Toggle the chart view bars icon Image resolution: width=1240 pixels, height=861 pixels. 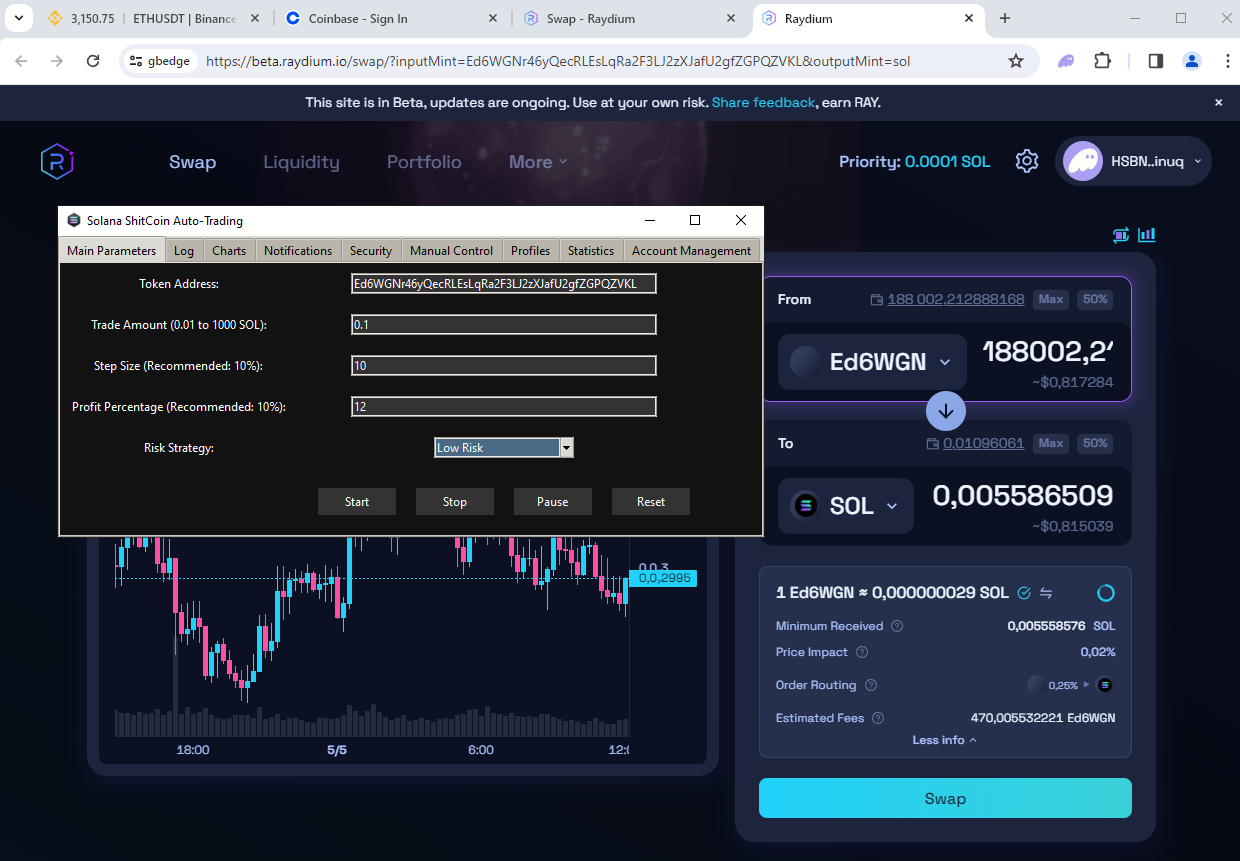click(x=1147, y=235)
